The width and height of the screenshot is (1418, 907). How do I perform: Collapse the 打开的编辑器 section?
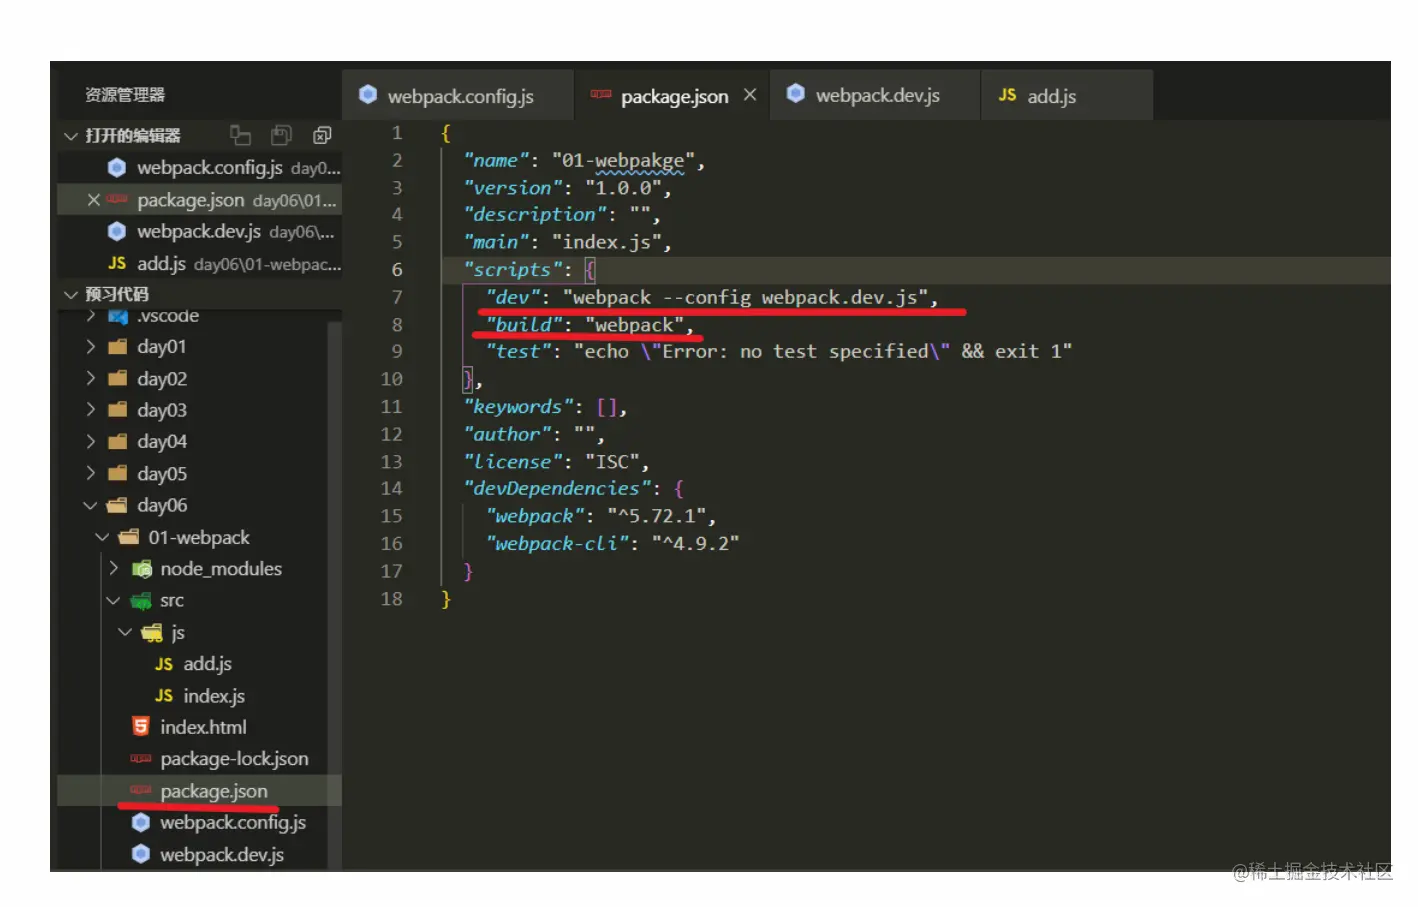coord(70,136)
